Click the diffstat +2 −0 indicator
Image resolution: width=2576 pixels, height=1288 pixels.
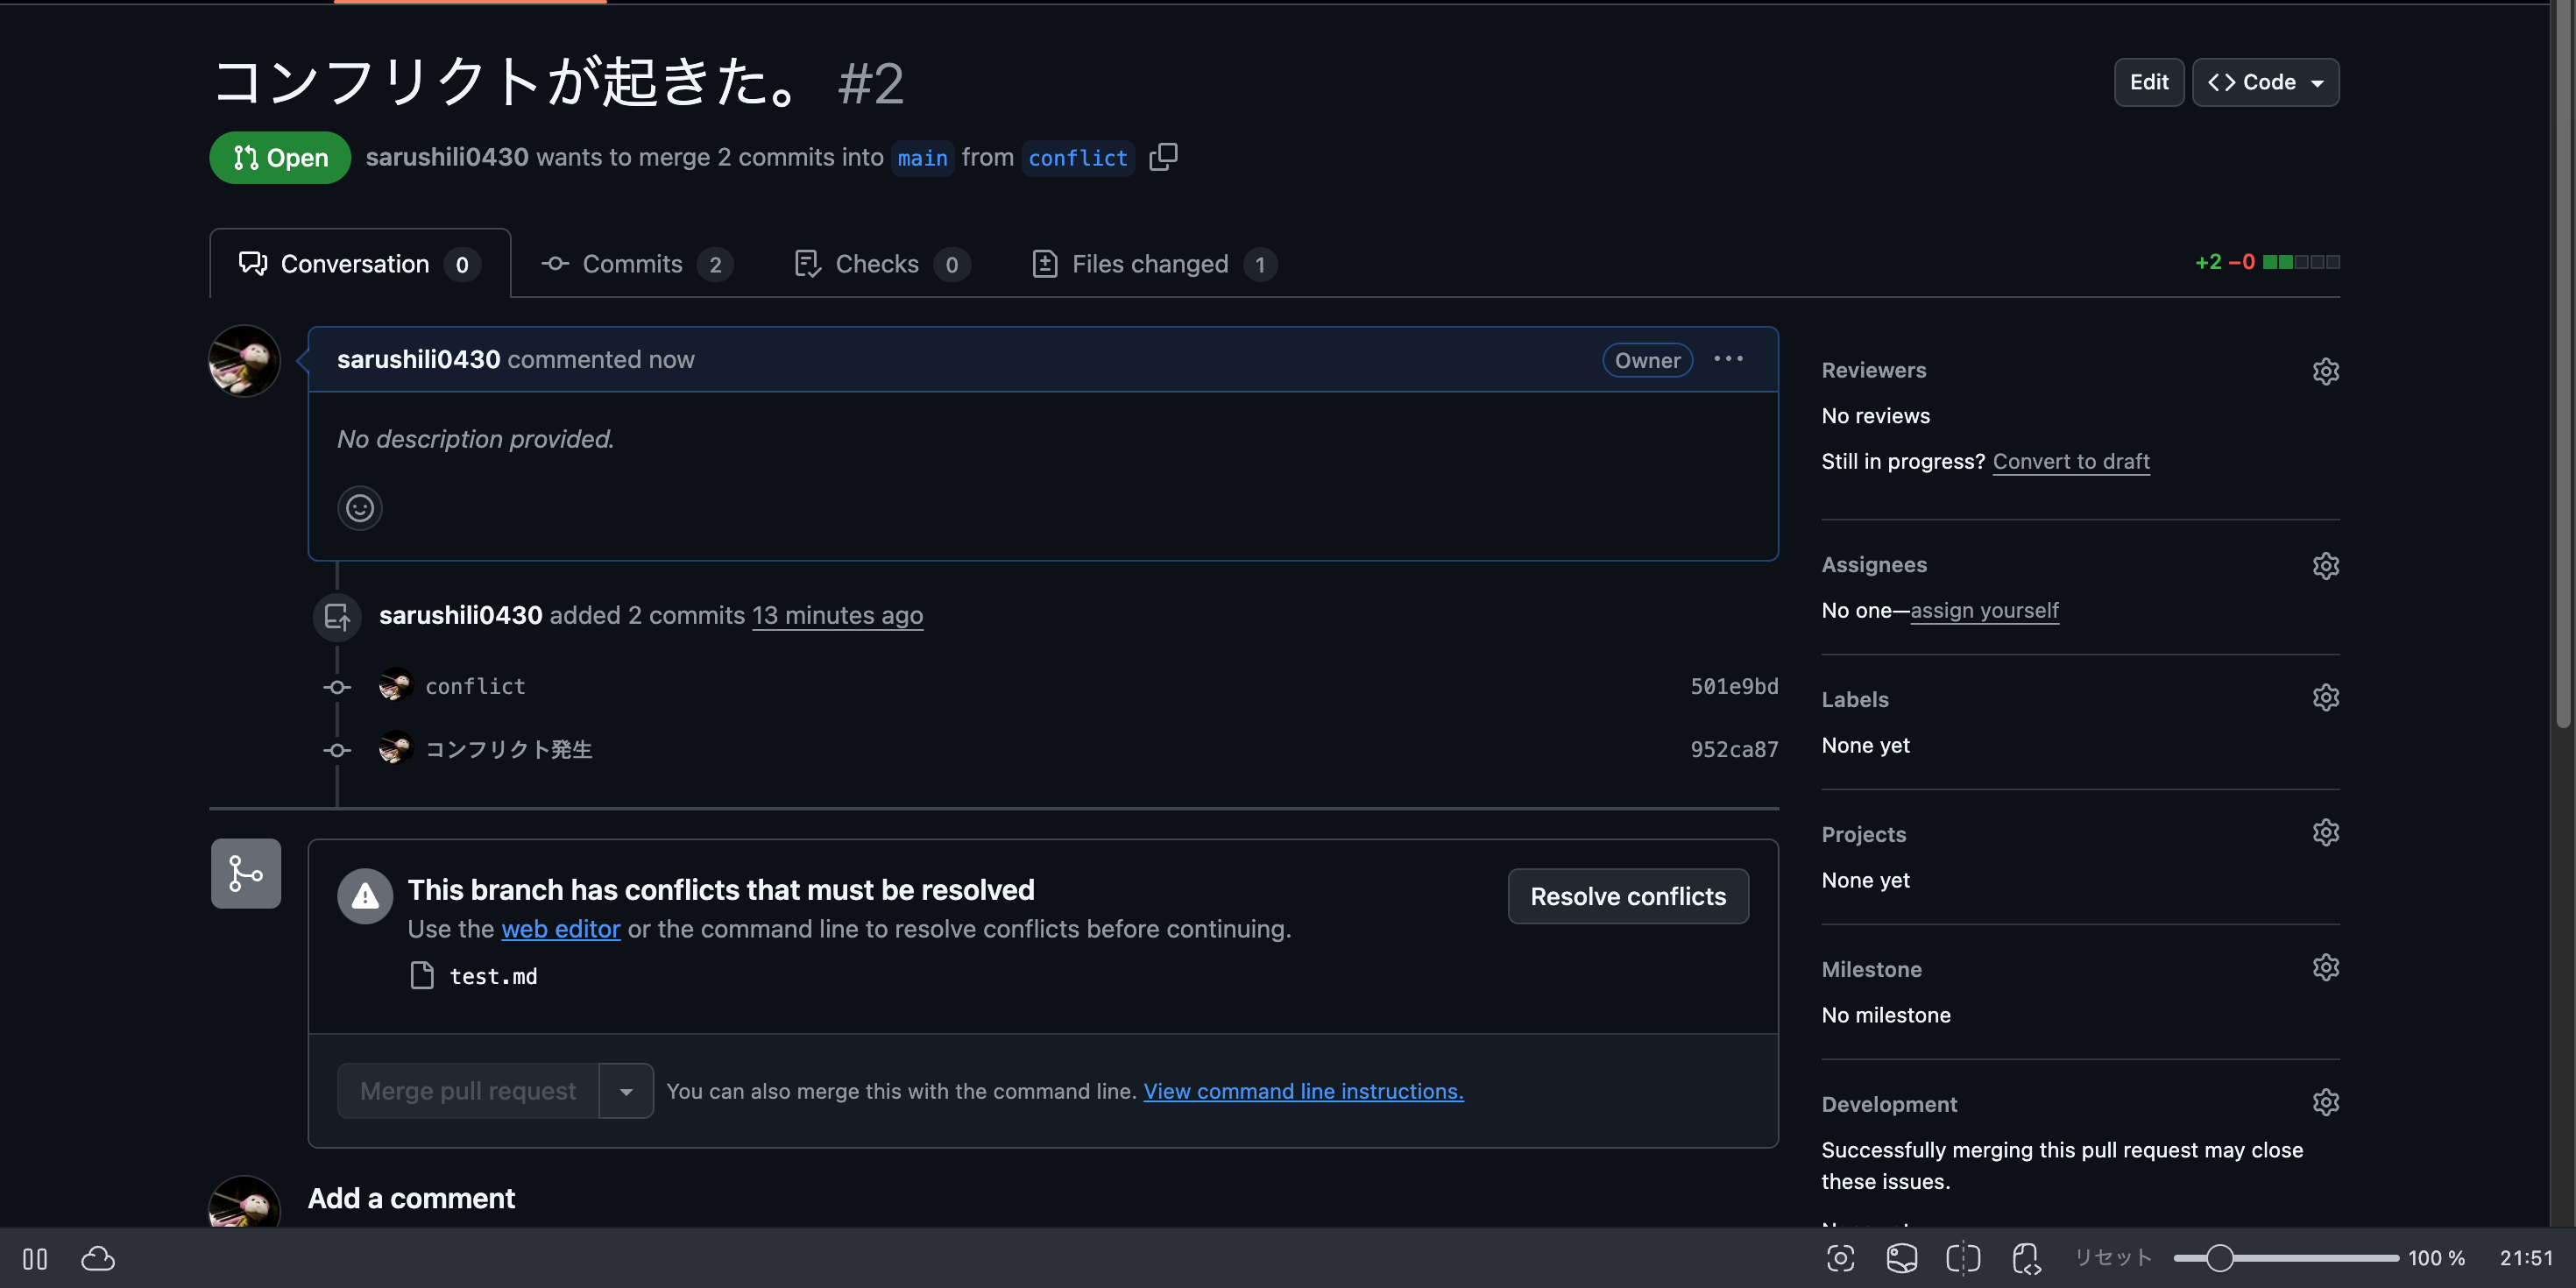tap(2266, 262)
